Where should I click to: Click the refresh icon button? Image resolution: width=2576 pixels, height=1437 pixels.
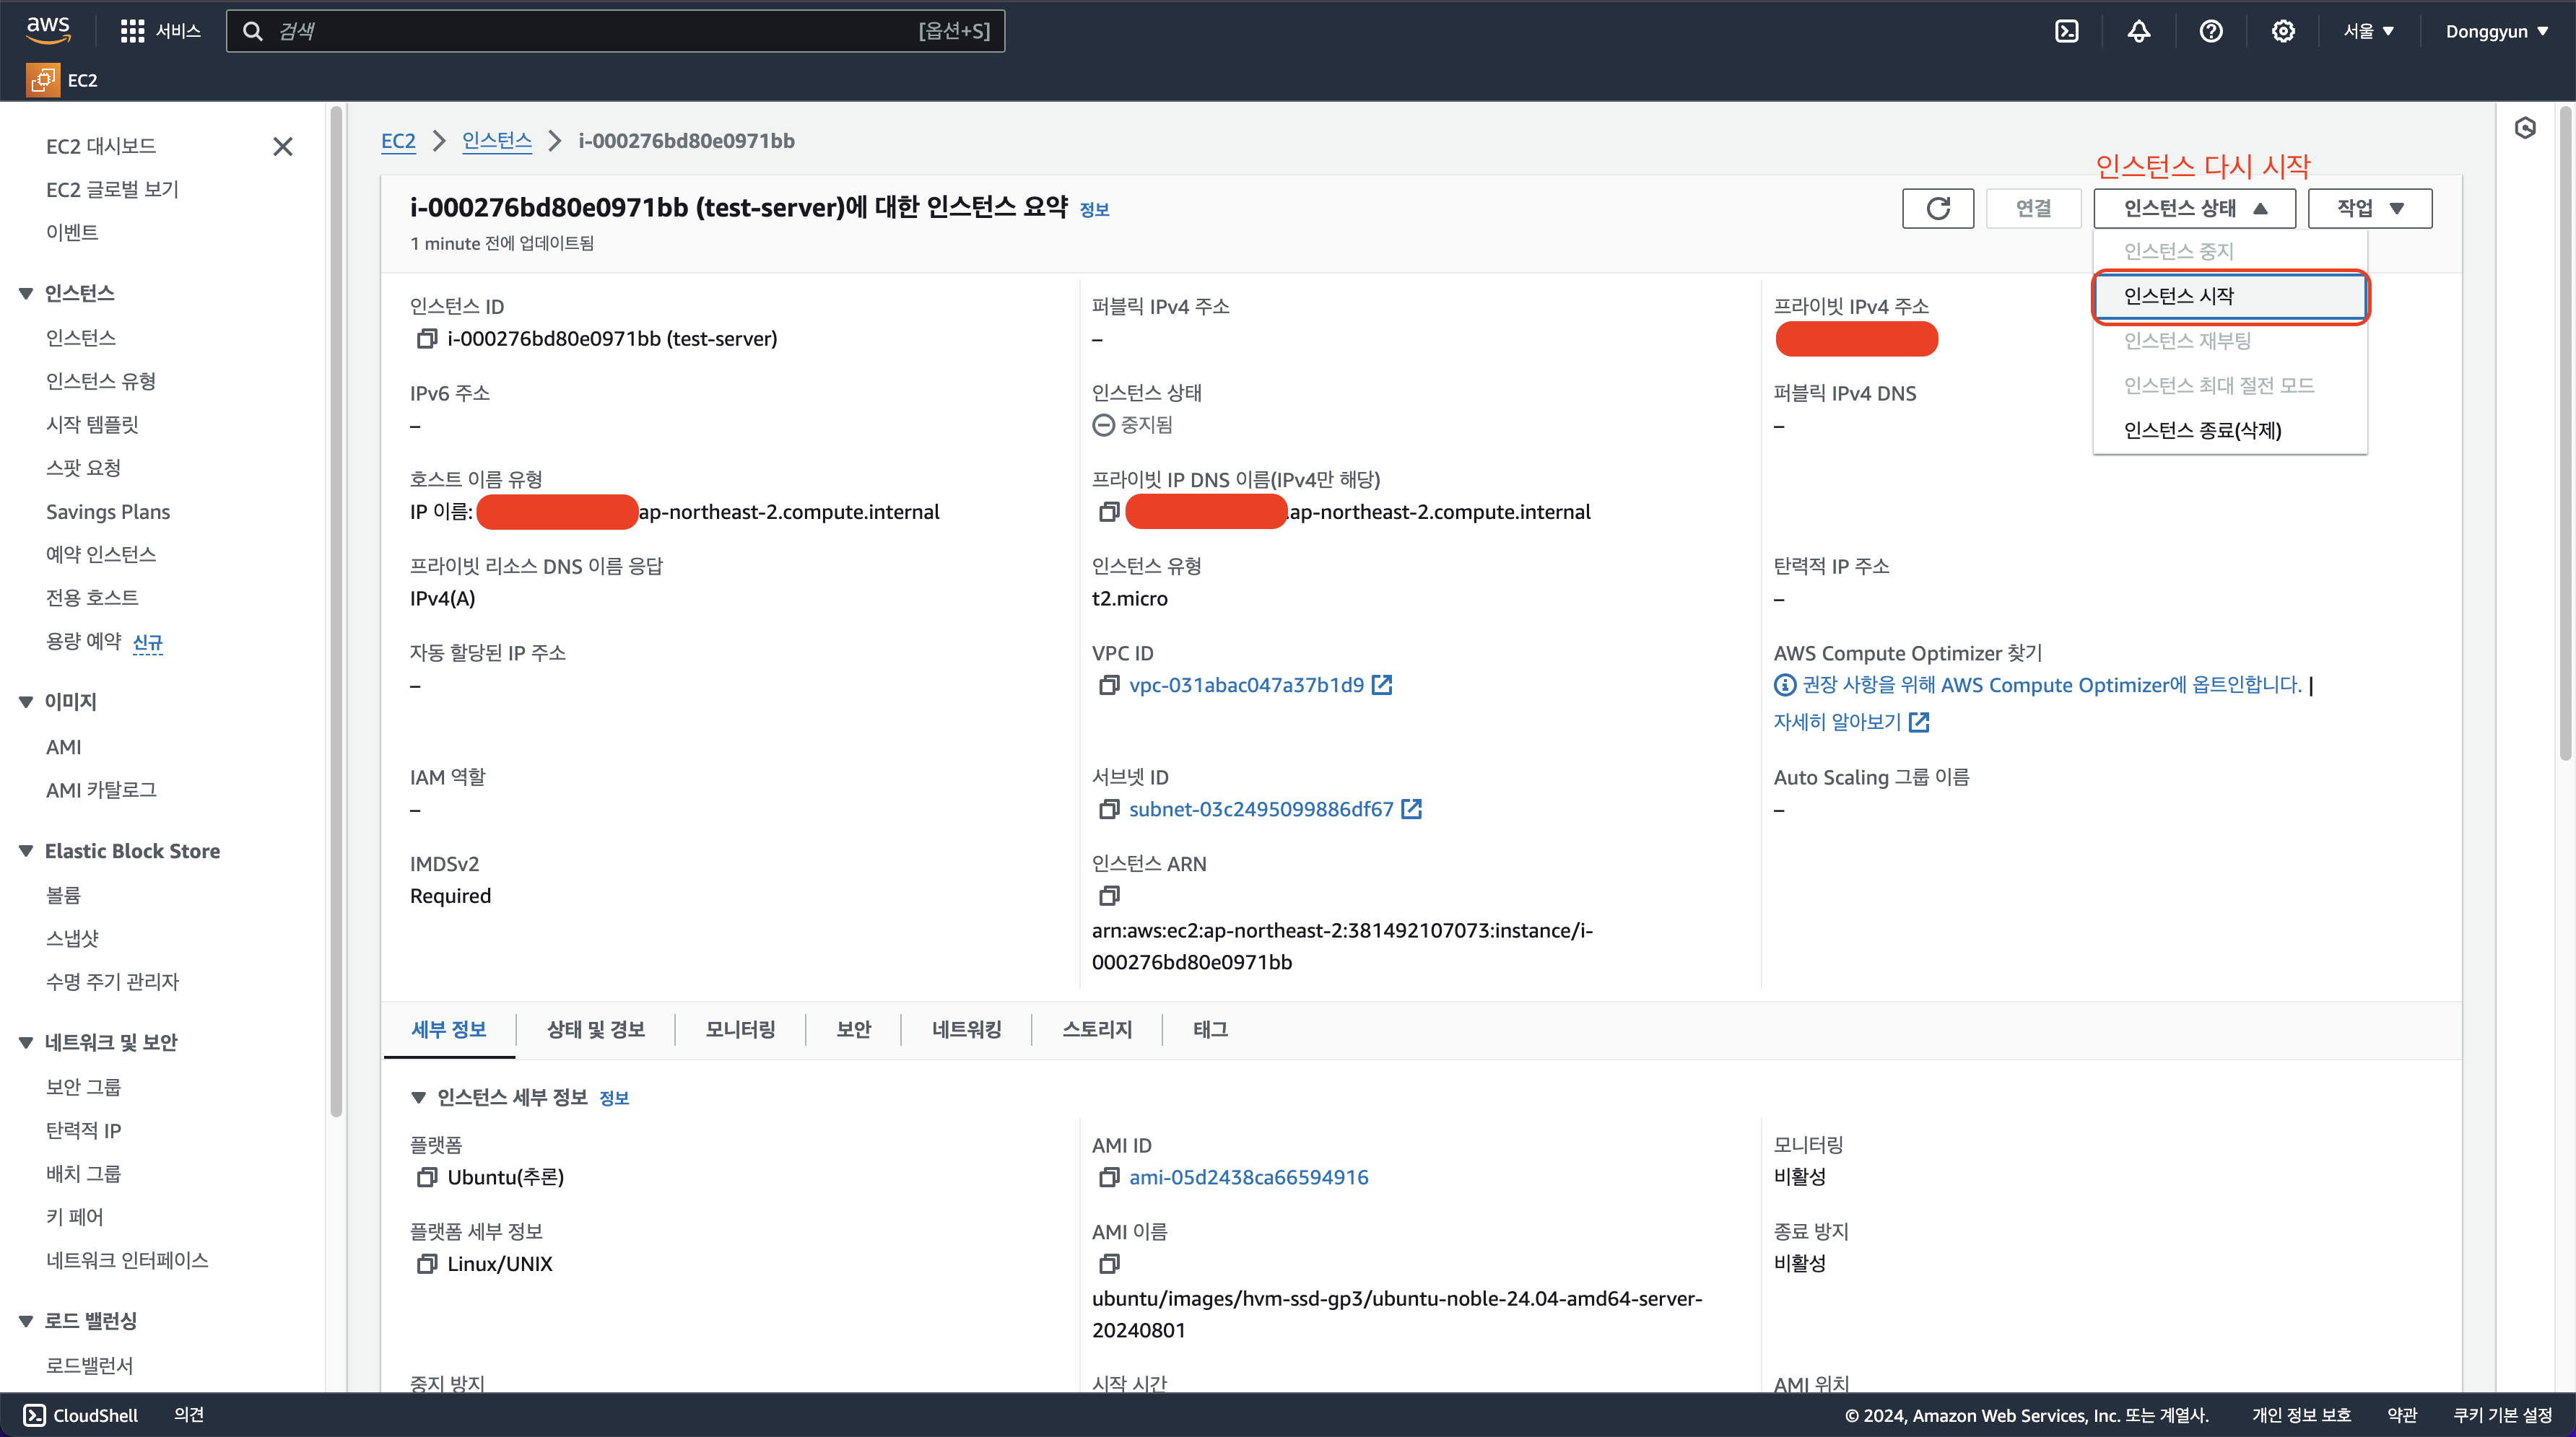[1937, 208]
